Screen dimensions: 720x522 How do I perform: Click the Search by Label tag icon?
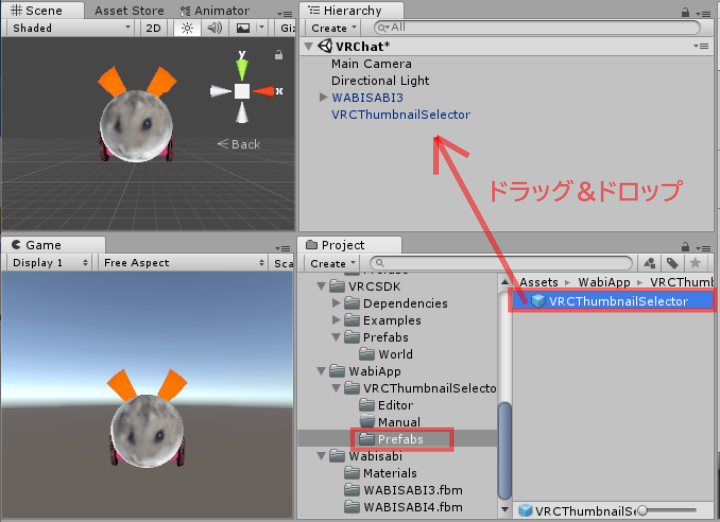point(672,263)
